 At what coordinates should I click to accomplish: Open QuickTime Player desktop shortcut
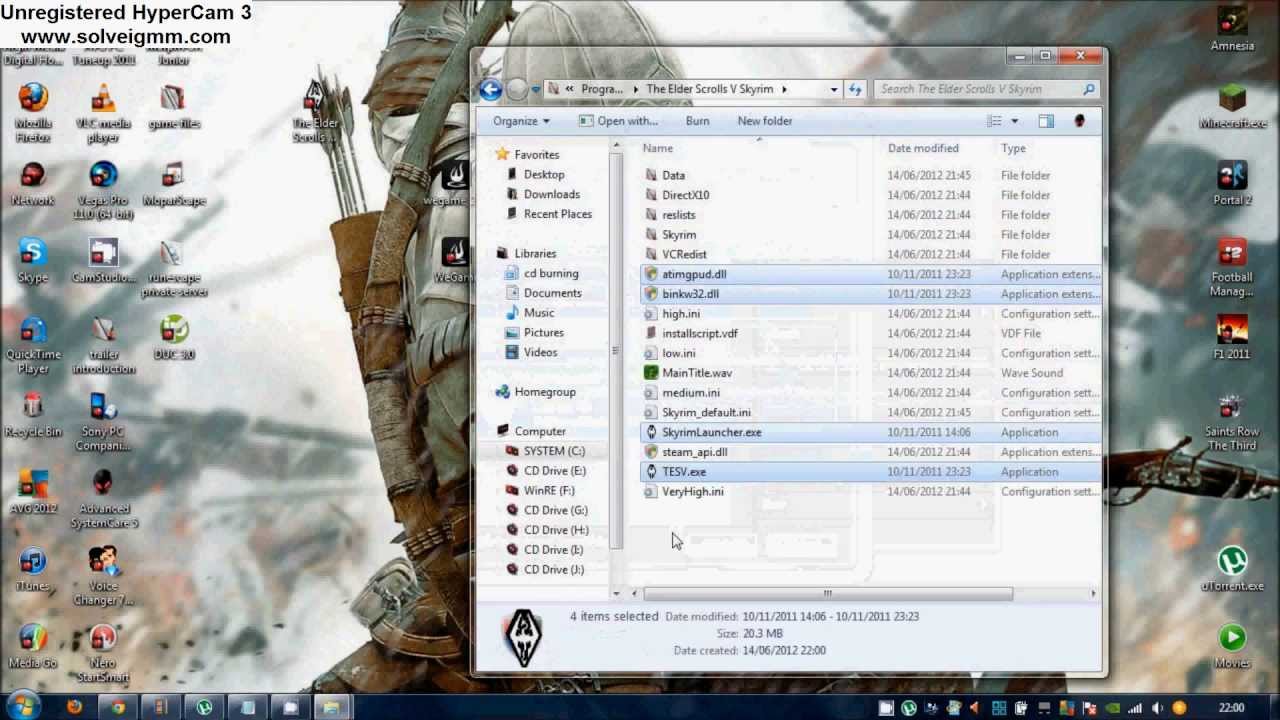(x=33, y=345)
